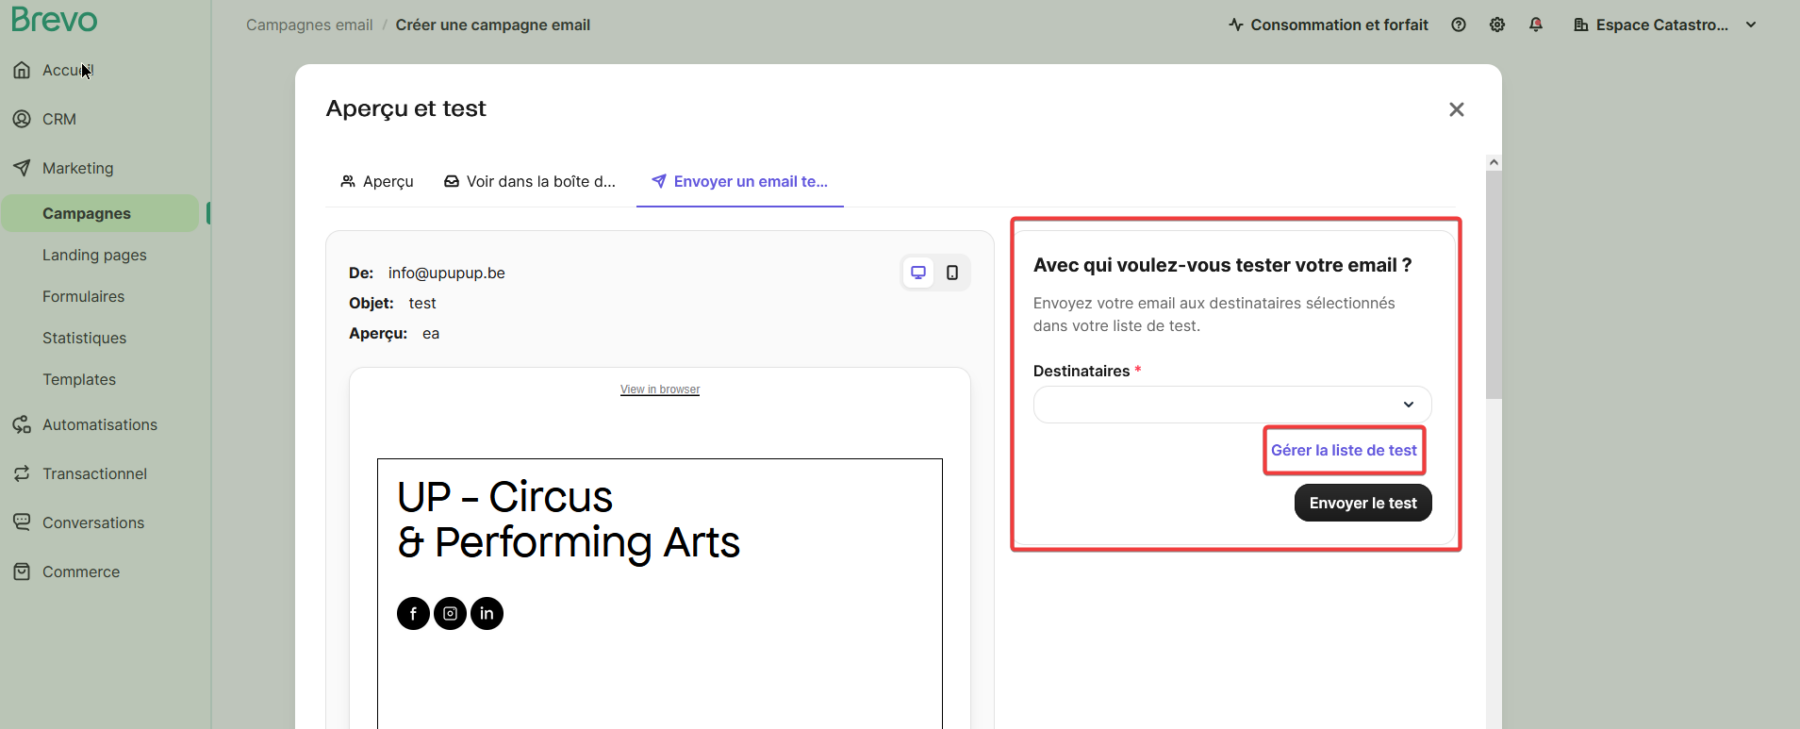Expand the Destinataires dropdown

tap(1232, 405)
